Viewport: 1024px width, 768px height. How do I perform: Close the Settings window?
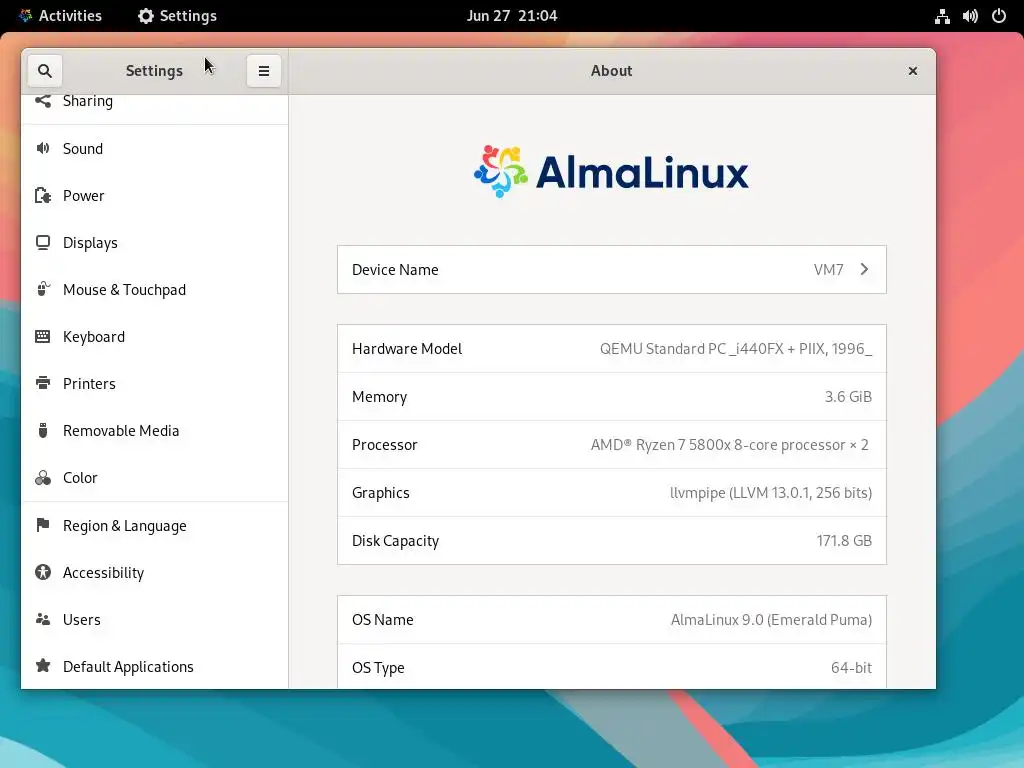coord(913,71)
